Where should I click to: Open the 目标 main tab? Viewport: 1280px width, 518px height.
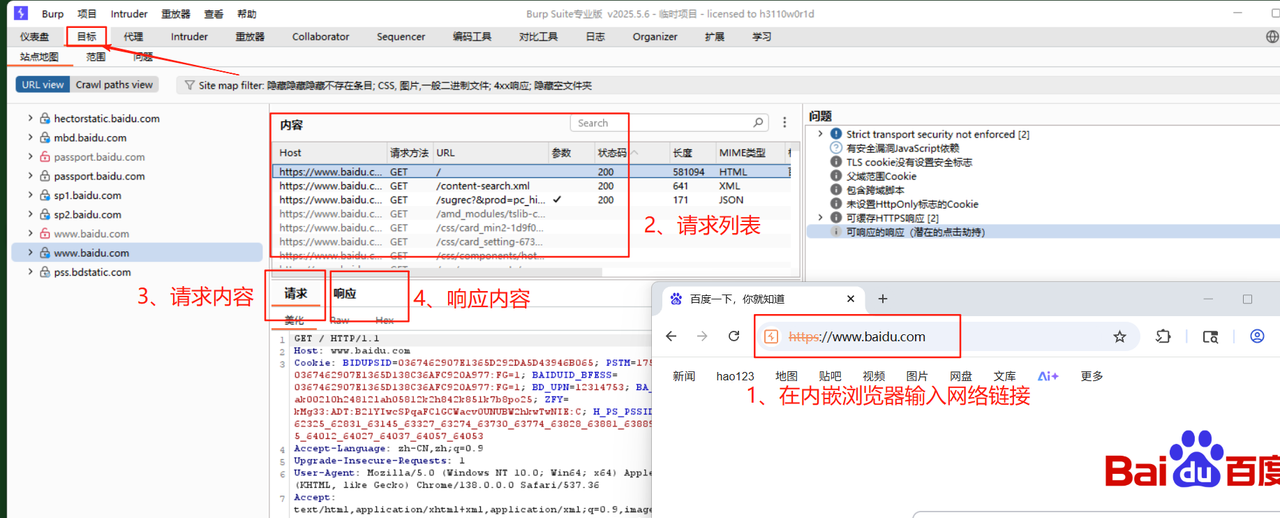87,37
